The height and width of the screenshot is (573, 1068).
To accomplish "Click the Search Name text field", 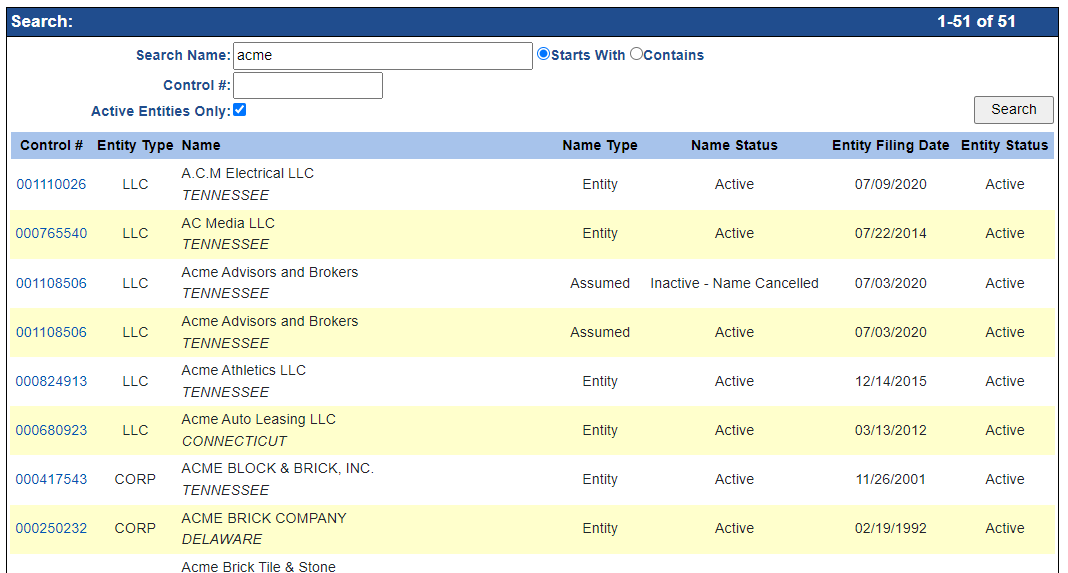I will click(382, 56).
